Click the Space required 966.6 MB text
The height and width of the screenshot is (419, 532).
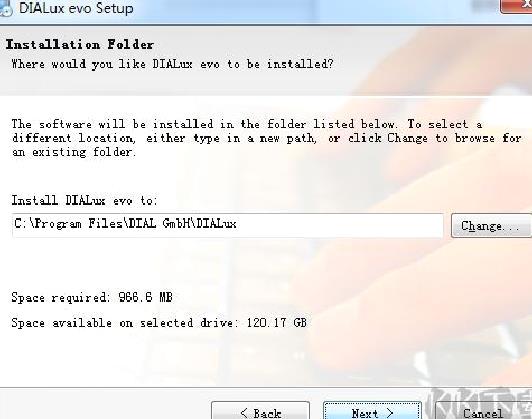point(92,297)
